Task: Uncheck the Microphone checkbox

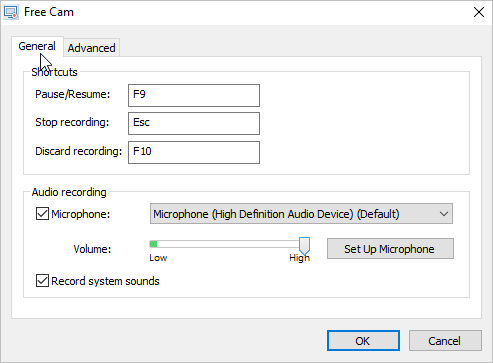Action: tap(42, 214)
